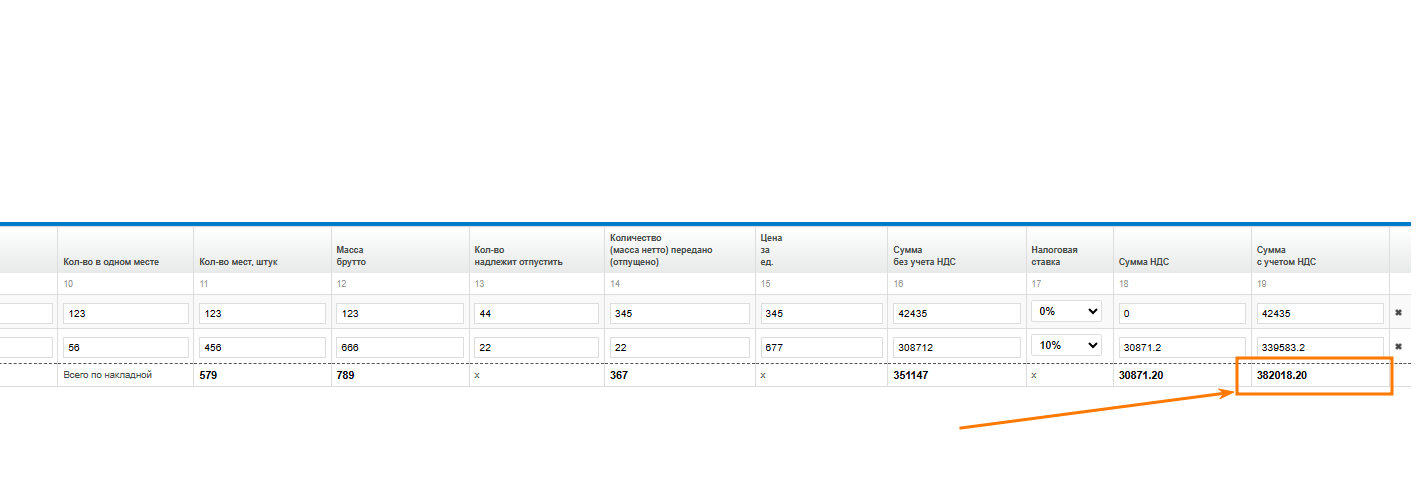This screenshot has height=485, width=1423.
Task: Click the field with value 56
Action: click(126, 346)
